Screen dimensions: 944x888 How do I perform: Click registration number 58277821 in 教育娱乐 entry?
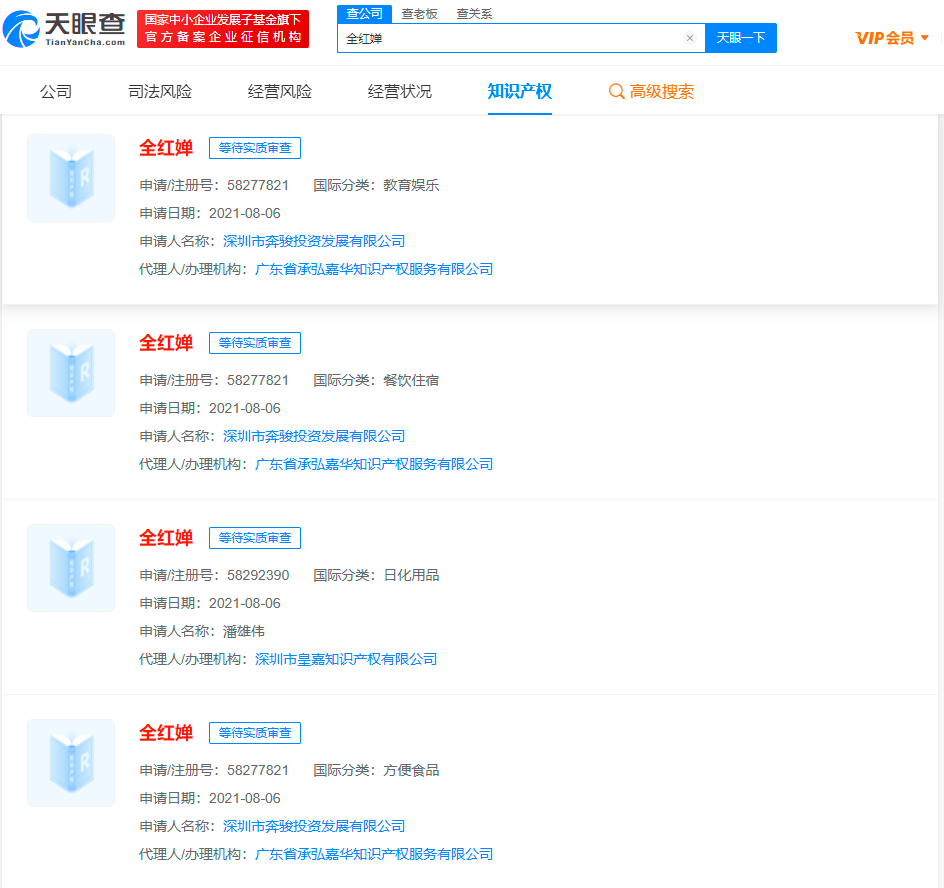click(x=258, y=185)
